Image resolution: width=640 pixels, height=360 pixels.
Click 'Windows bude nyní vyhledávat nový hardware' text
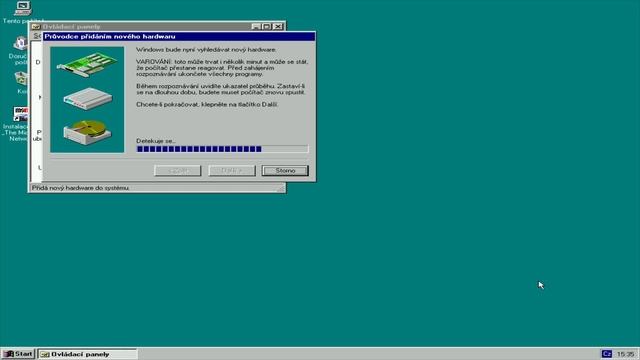[206, 49]
